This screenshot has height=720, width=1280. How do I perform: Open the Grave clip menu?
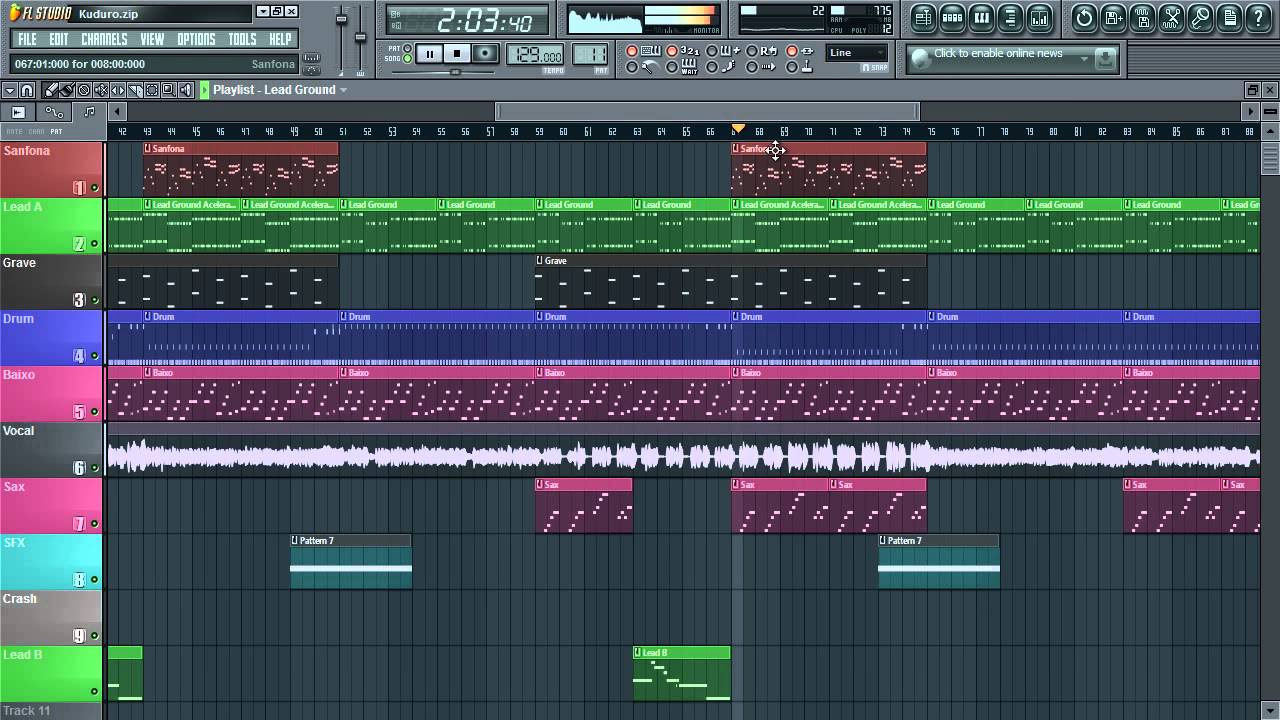tap(540, 260)
